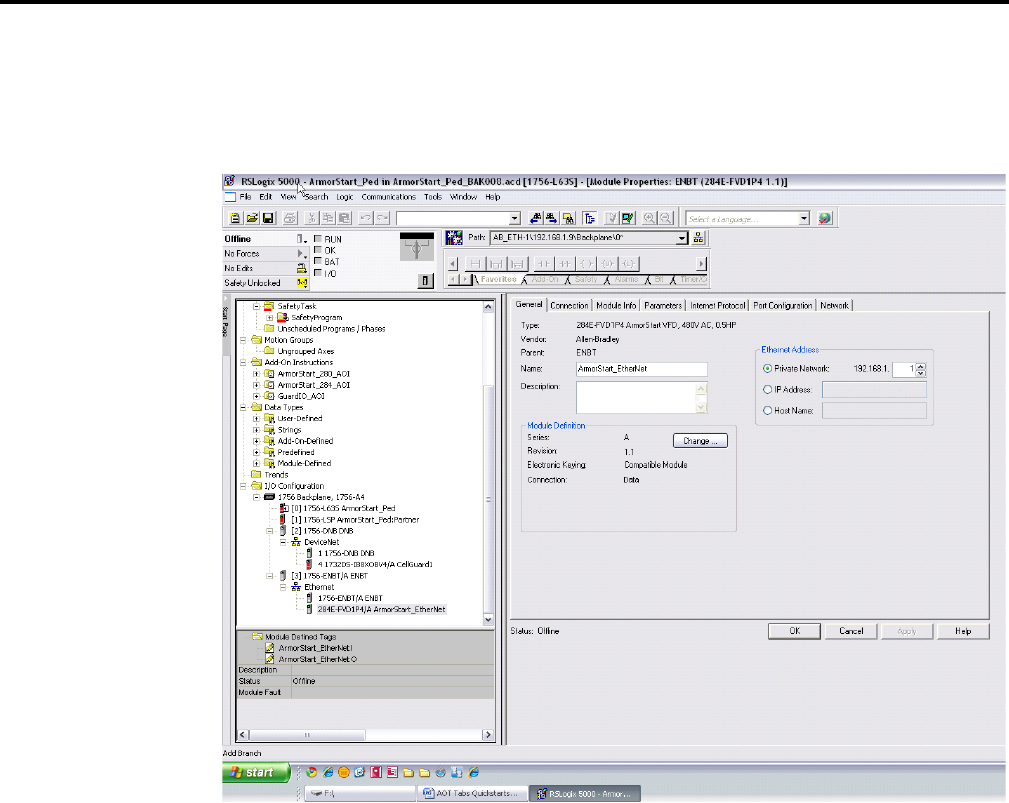The width and height of the screenshot is (1009, 803).
Task: Switch to the Connection tab
Action: tap(569, 306)
